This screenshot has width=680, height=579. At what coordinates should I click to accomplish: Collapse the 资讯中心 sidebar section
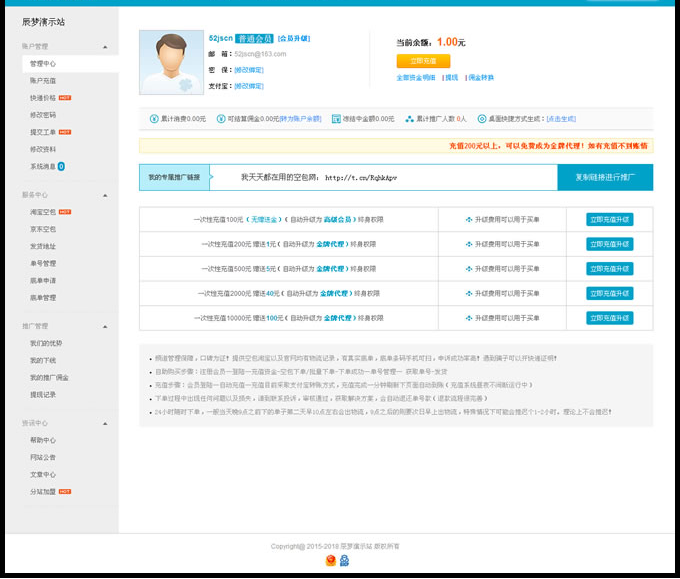[104, 423]
